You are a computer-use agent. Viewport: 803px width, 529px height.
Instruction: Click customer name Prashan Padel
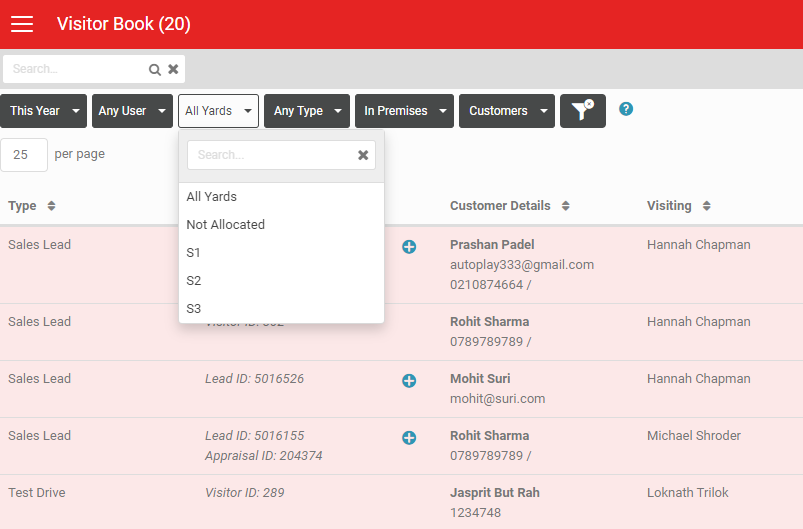pyautogui.click(x=492, y=245)
